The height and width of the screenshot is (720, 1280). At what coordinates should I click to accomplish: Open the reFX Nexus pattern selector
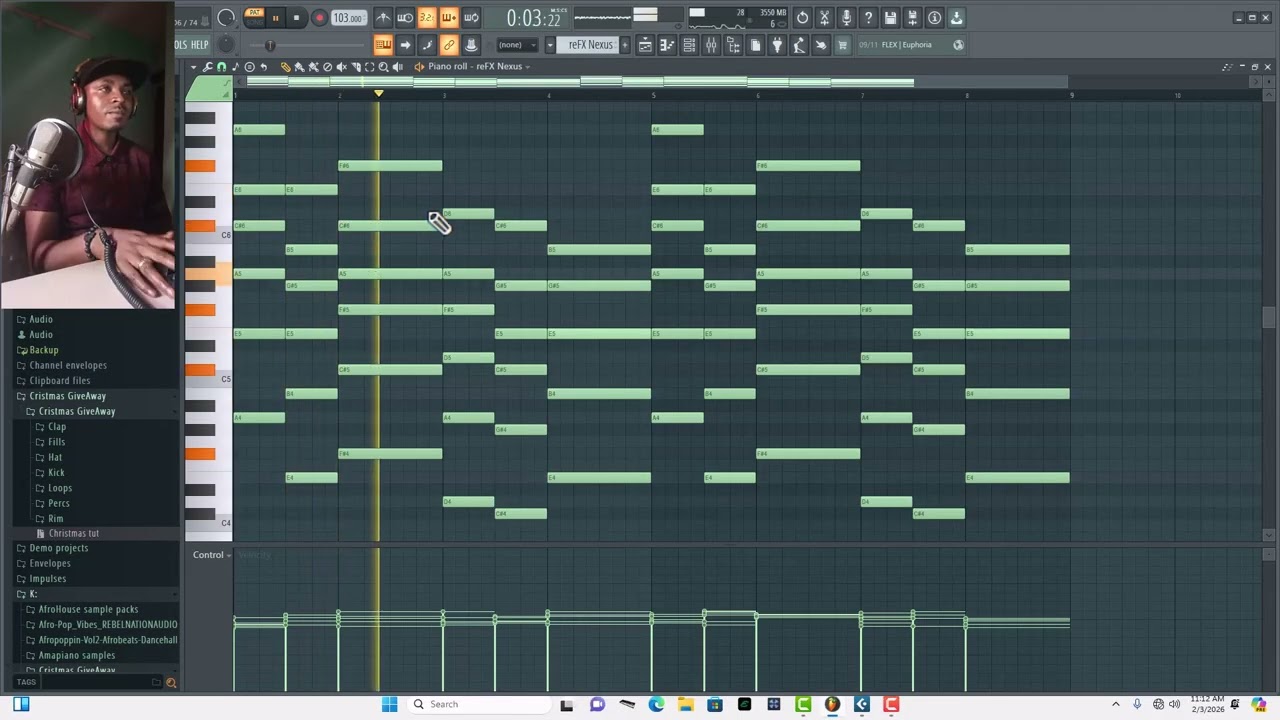pos(587,45)
